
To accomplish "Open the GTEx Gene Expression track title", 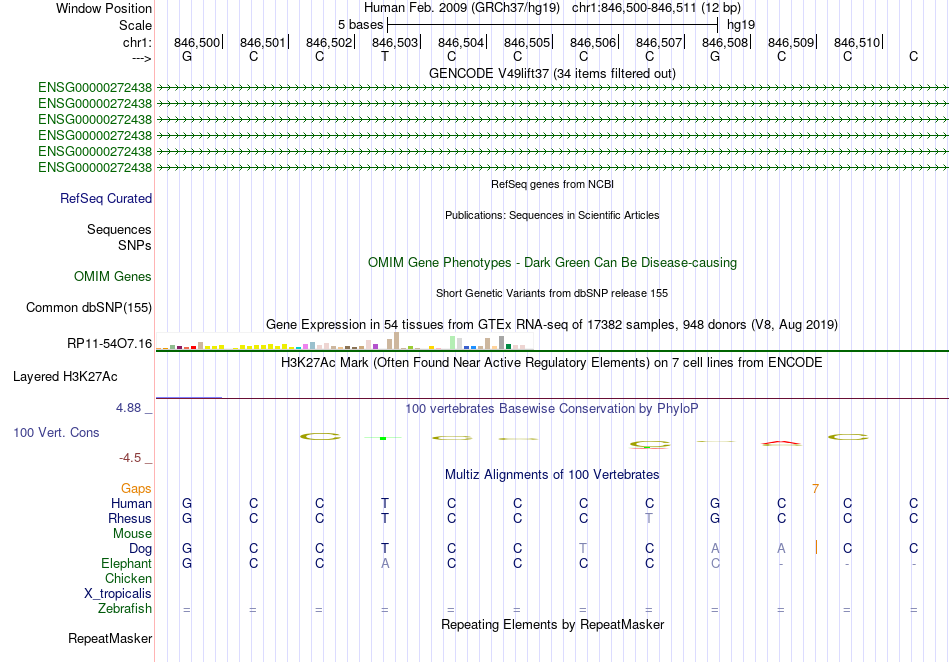I will (x=552, y=324).
